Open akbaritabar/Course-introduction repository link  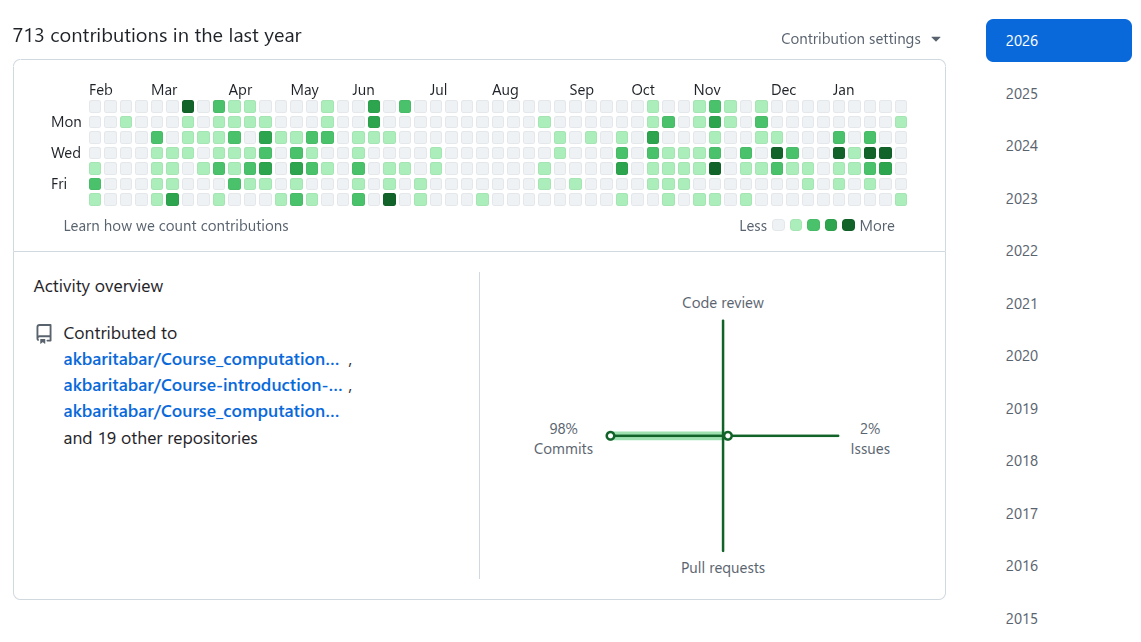tap(203, 385)
